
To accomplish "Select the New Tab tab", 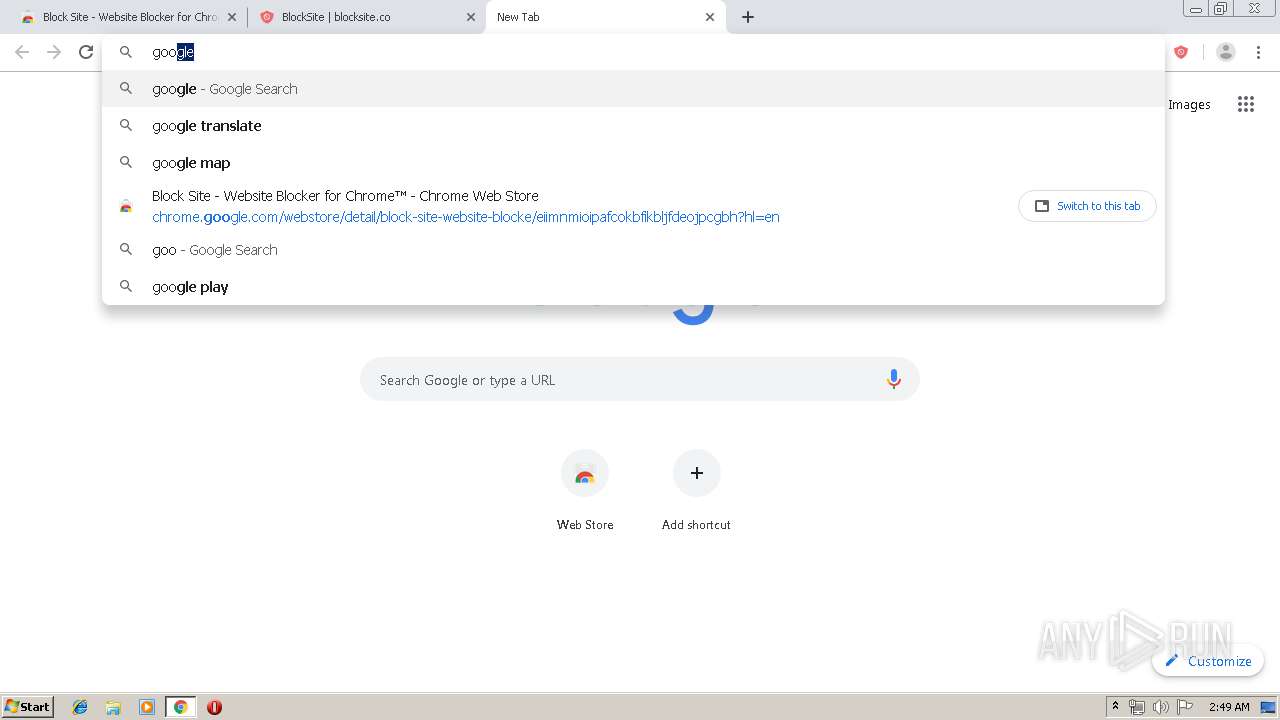I will tap(605, 17).
